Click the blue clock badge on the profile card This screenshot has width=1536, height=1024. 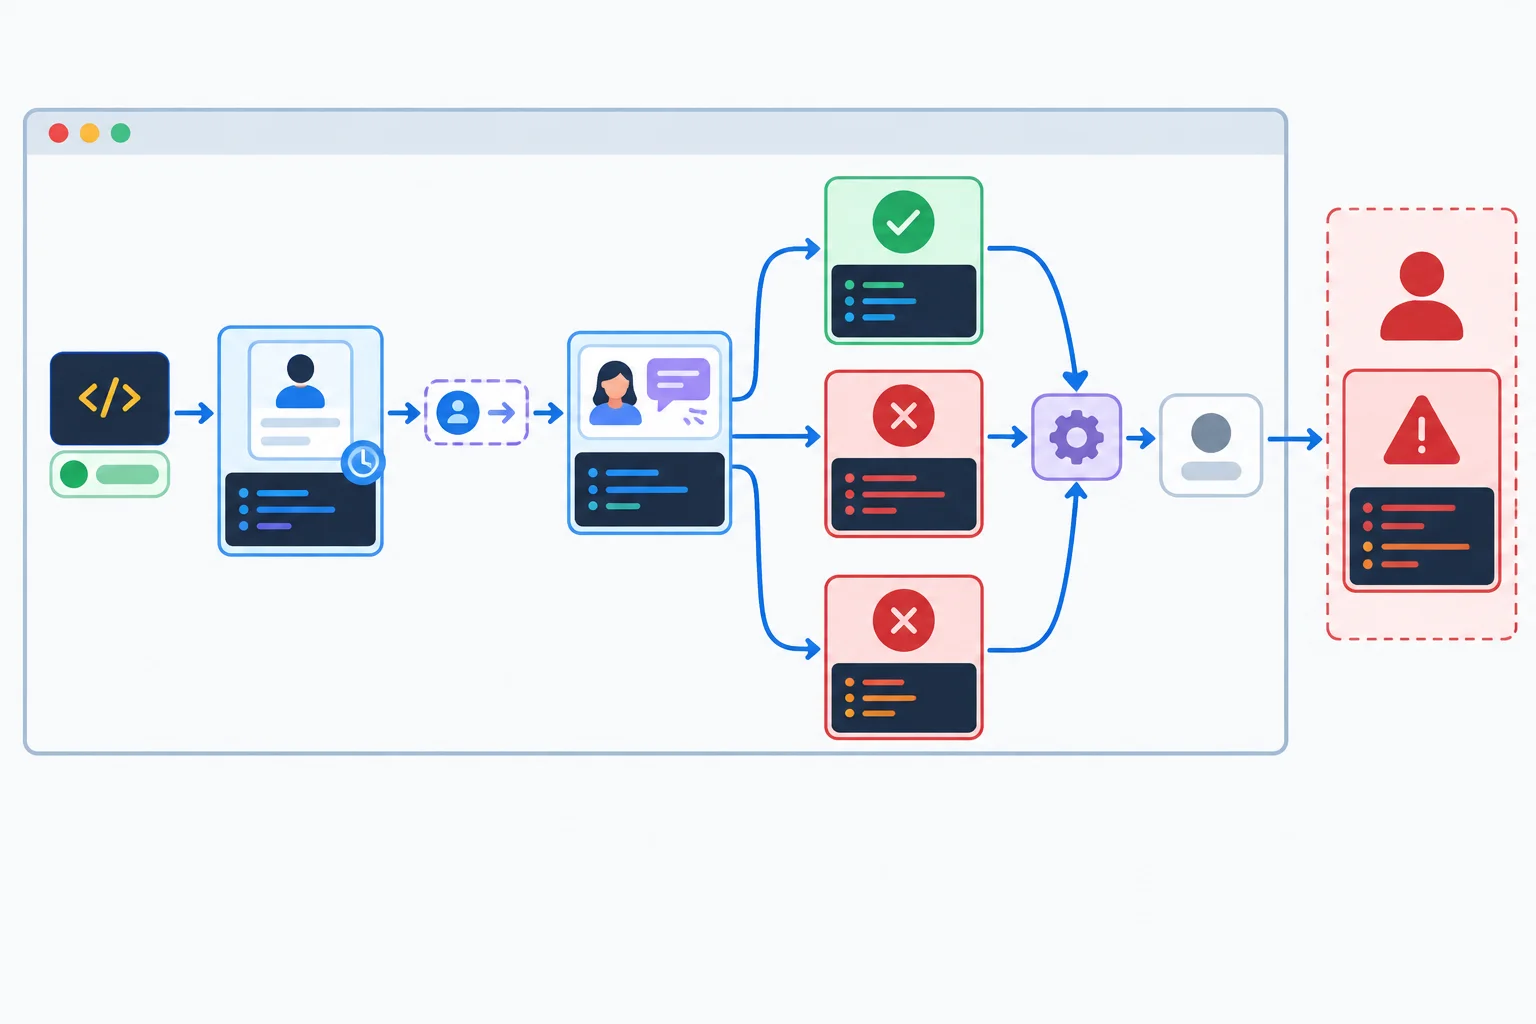click(x=362, y=462)
